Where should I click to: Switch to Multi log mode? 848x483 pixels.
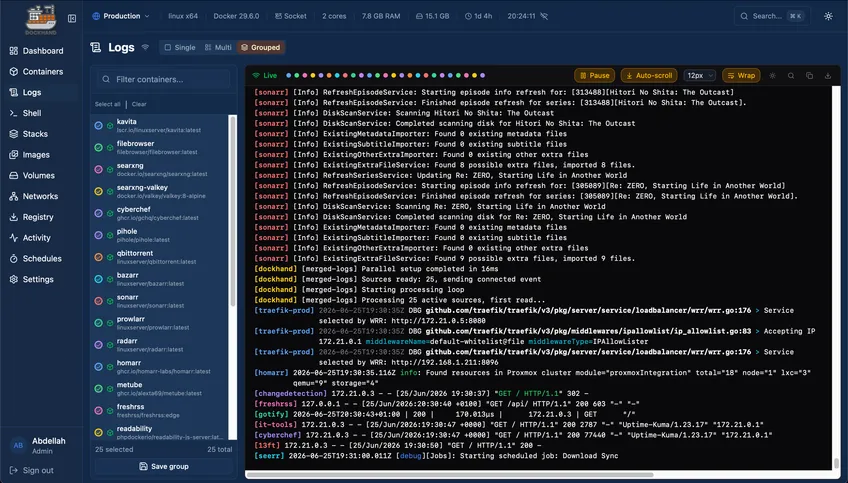218,48
